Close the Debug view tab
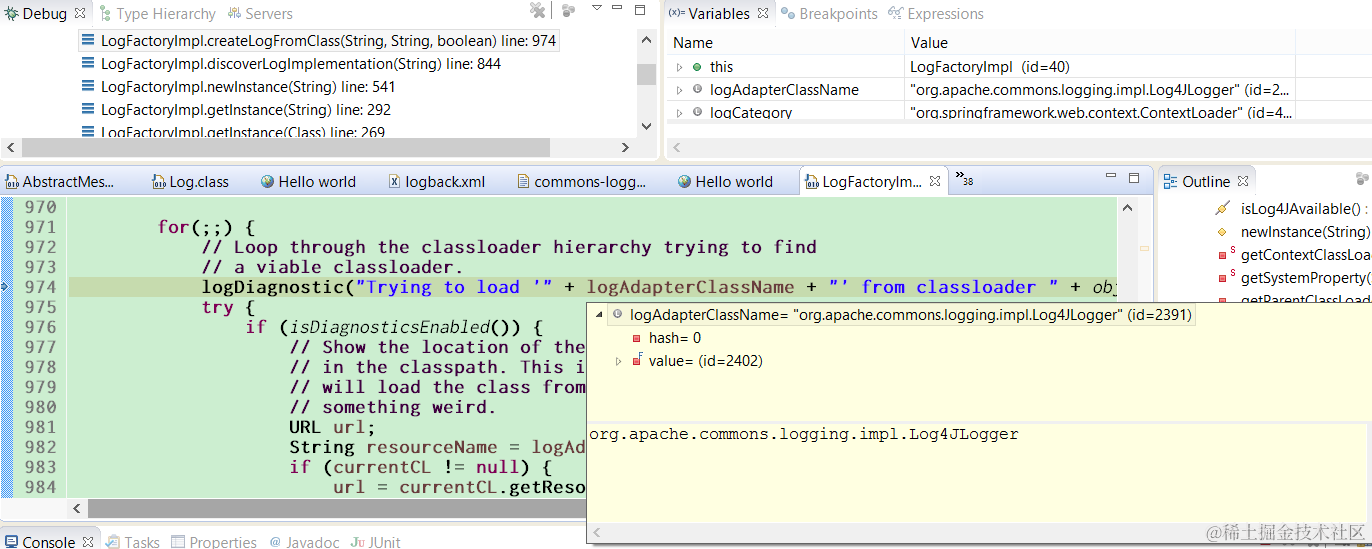The image size is (1372, 549). (81, 13)
